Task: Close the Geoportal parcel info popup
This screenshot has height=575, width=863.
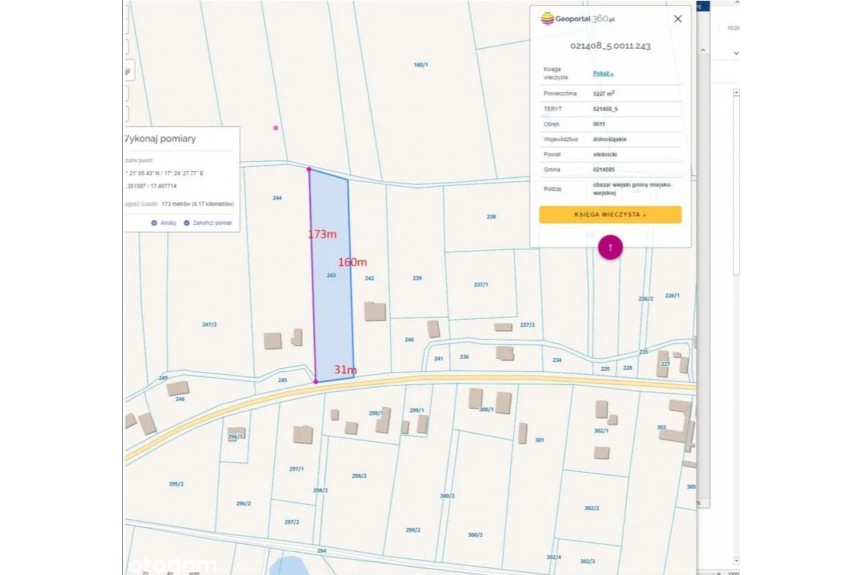Action: pos(677,18)
